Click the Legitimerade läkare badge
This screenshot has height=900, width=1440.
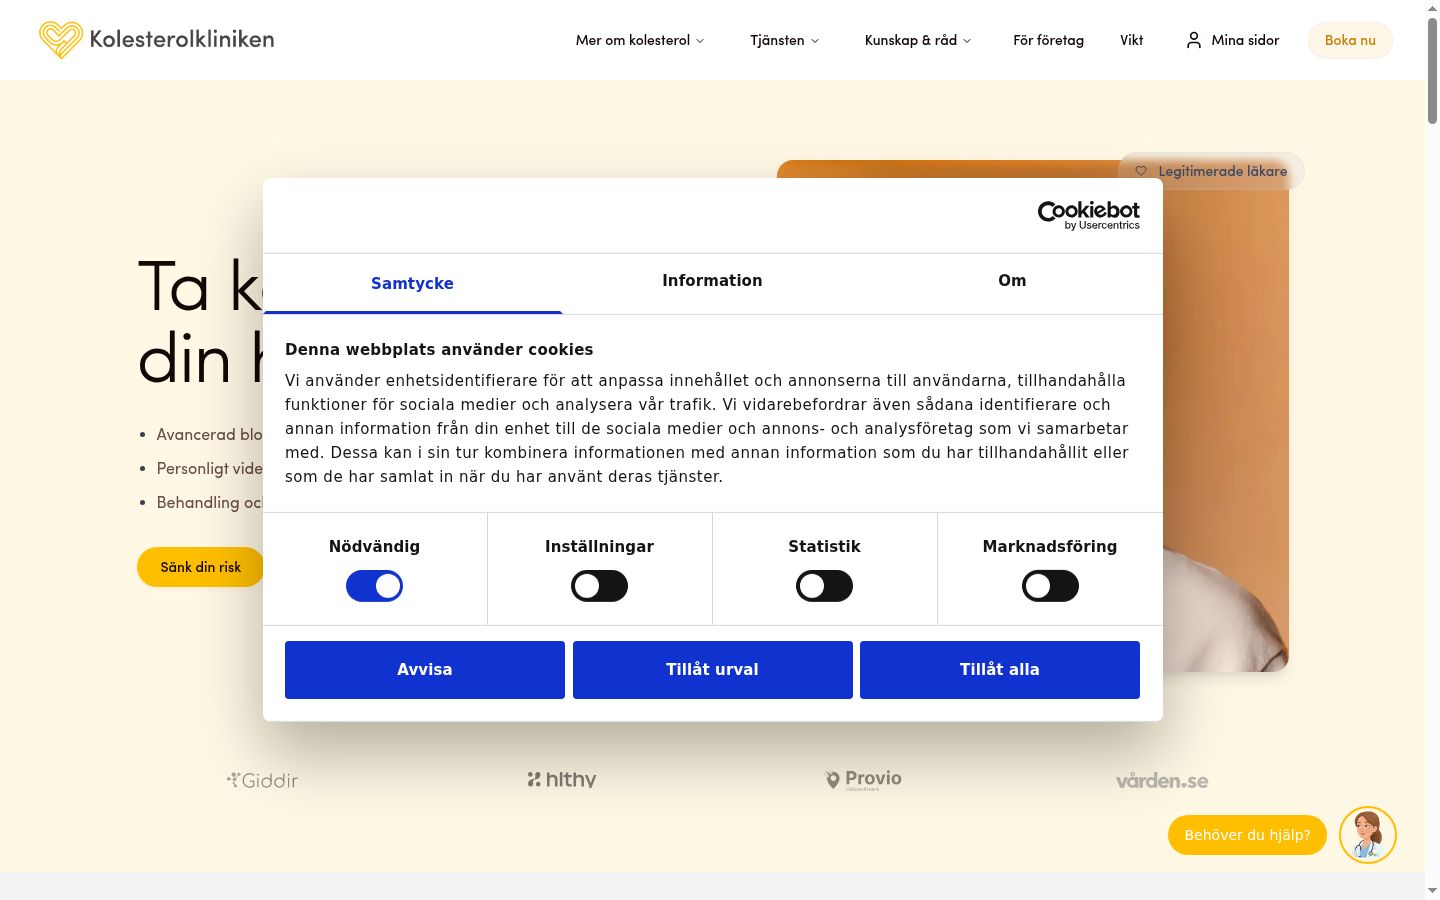pyautogui.click(x=1211, y=171)
